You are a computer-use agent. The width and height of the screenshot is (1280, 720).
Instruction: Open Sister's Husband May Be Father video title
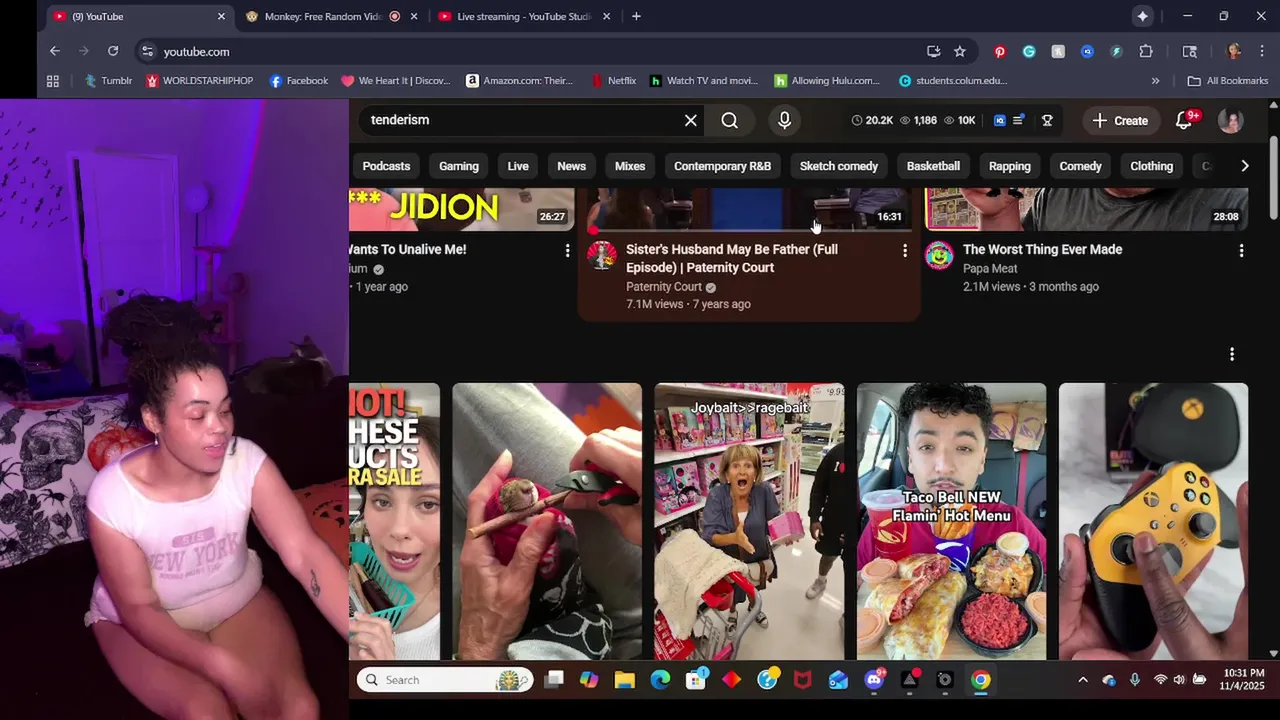(732, 258)
